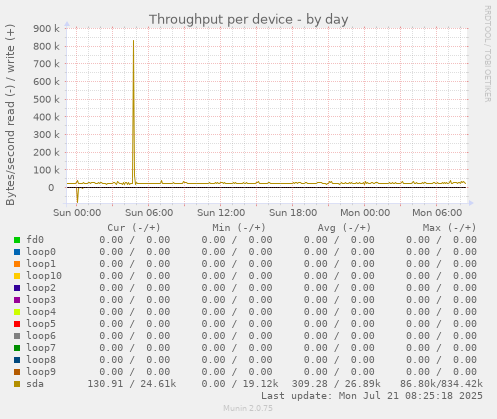This screenshot has height=419, width=497.
Task: Click the 'Sun 12:00' axis label
Action: 221,213
